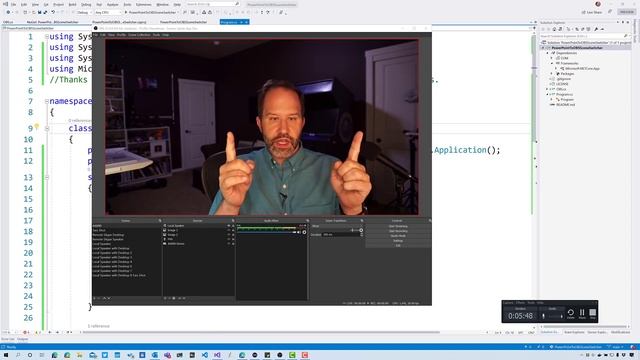Pin the Solution Explorer panel

tap(623, 22)
